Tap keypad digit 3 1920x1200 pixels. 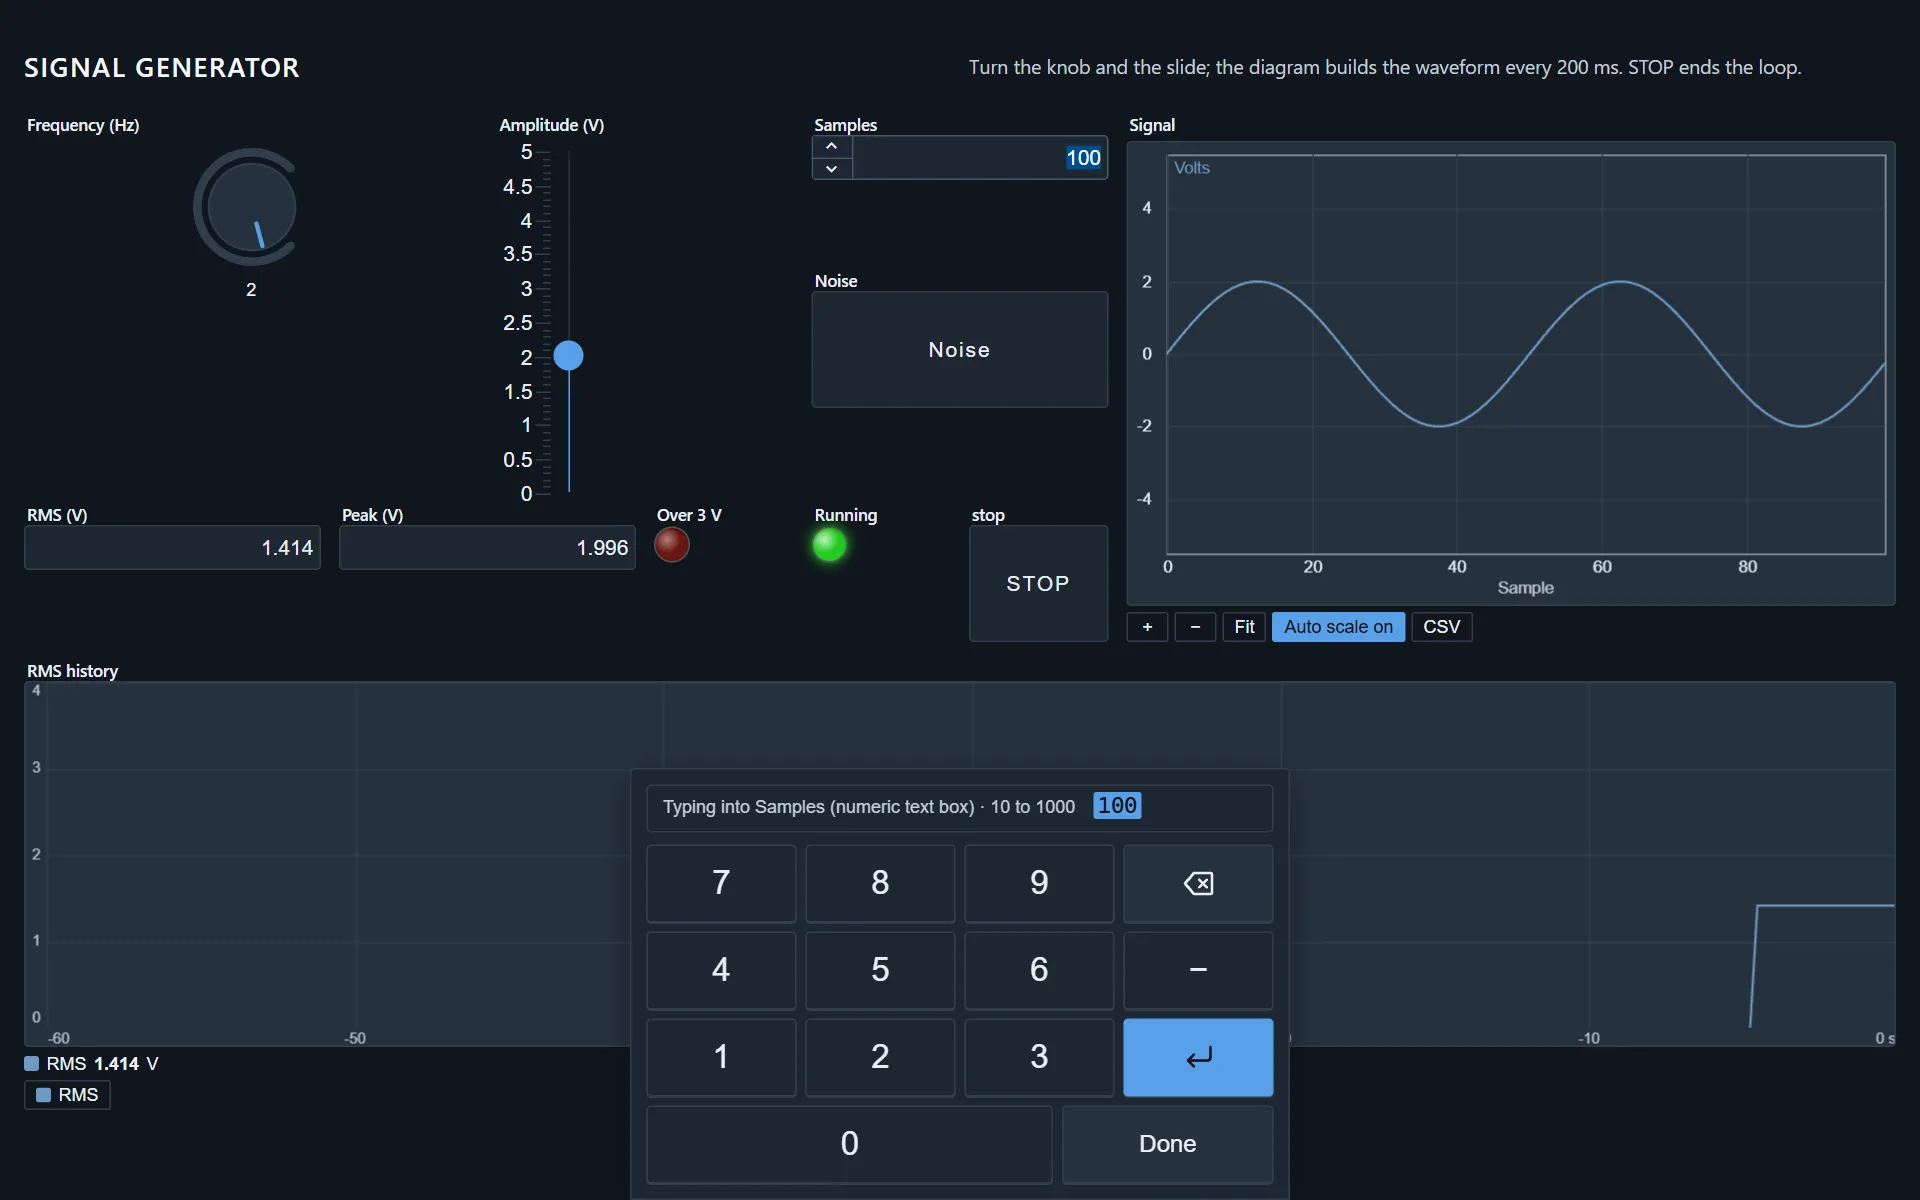[1039, 1057]
